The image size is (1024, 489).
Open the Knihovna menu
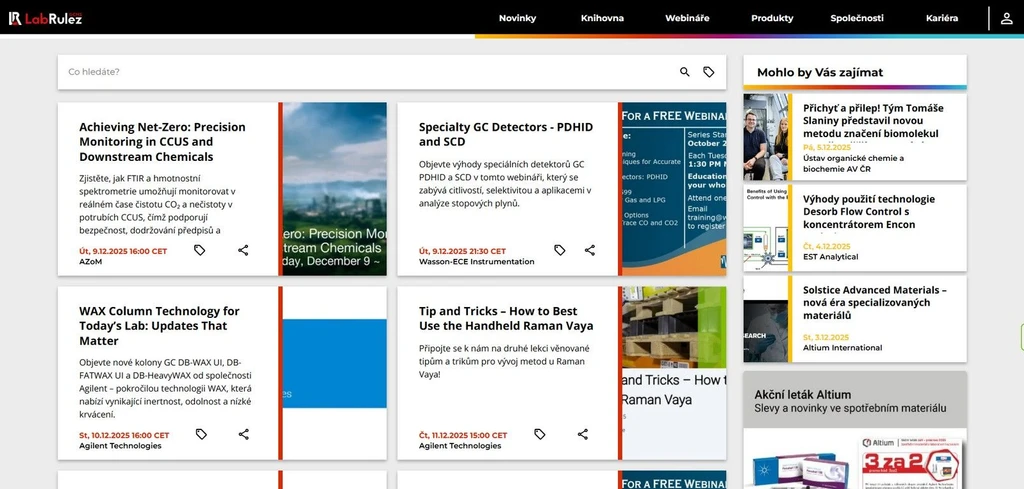click(602, 18)
